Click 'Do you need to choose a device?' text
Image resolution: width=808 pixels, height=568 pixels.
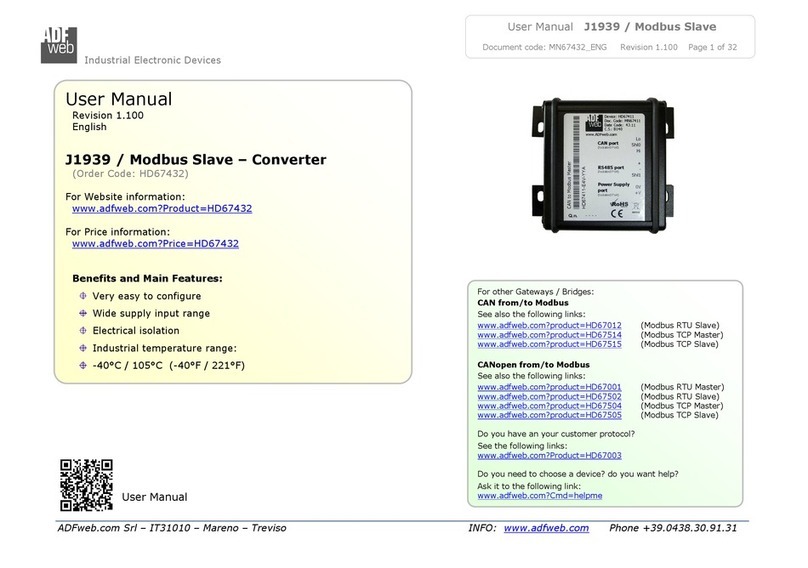tap(541, 474)
